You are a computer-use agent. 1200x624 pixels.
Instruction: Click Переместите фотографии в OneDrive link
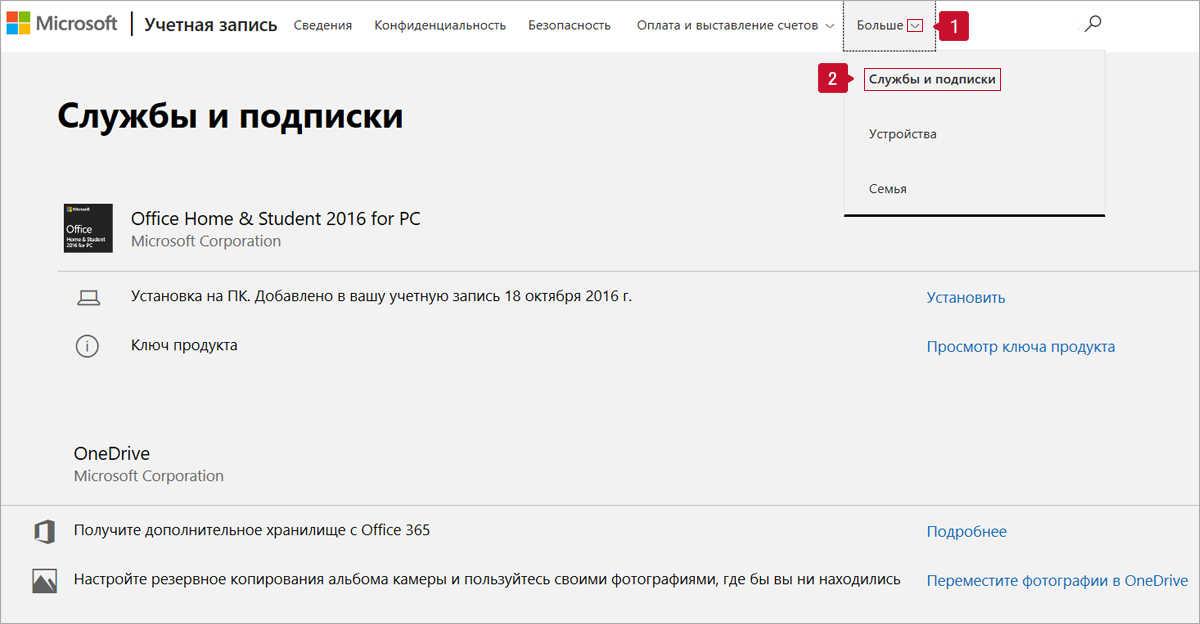pyautogui.click(x=1056, y=580)
